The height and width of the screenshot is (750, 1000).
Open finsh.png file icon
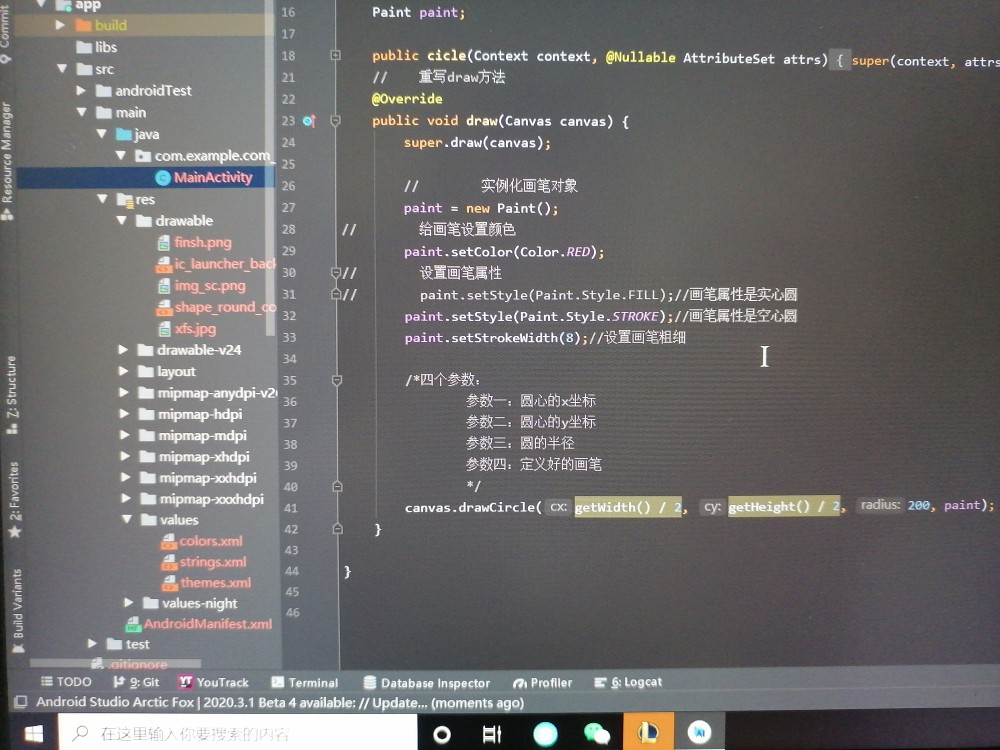click(x=164, y=243)
